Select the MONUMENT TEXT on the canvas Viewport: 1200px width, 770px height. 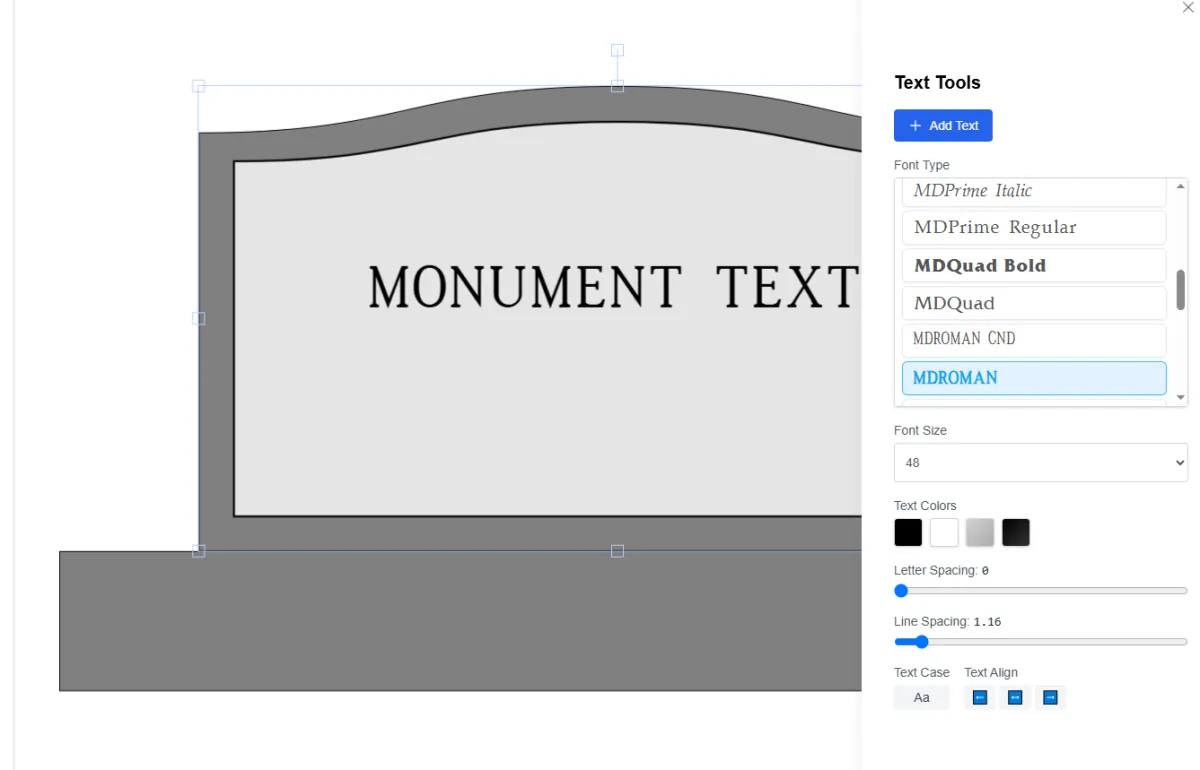(613, 287)
